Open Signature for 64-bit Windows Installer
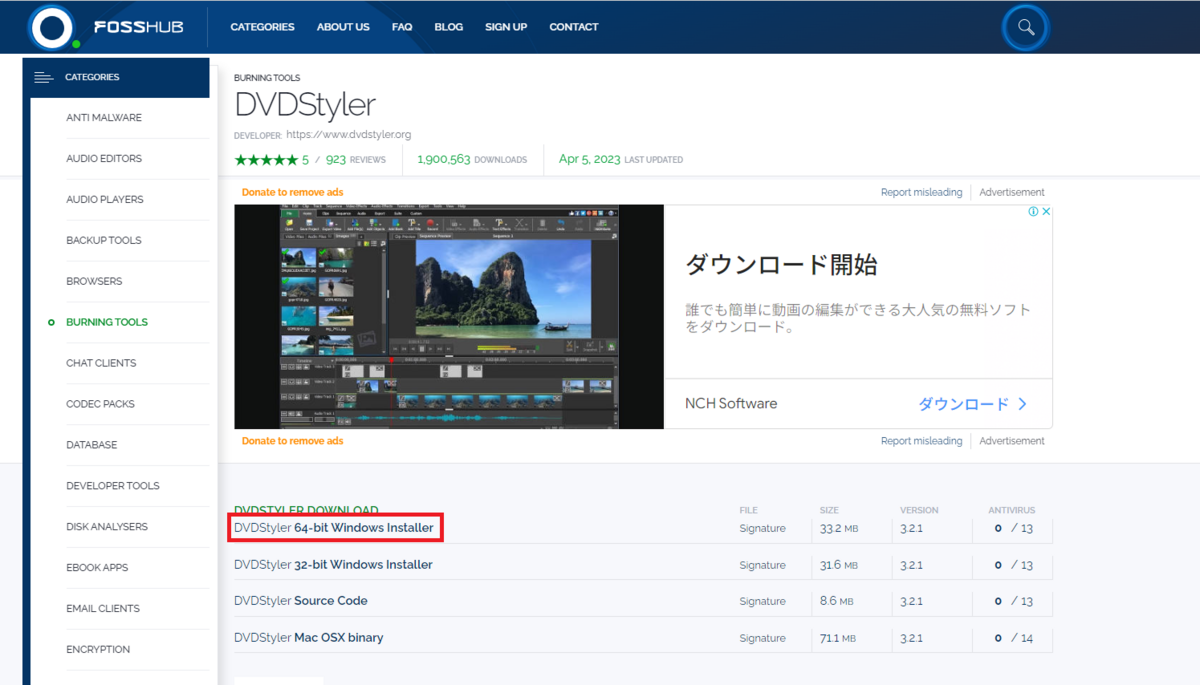The width and height of the screenshot is (1200, 685). pyautogui.click(x=762, y=528)
